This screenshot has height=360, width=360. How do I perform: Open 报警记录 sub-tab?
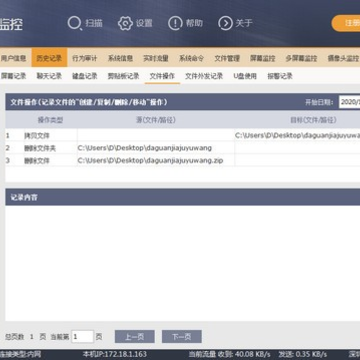click(x=280, y=76)
